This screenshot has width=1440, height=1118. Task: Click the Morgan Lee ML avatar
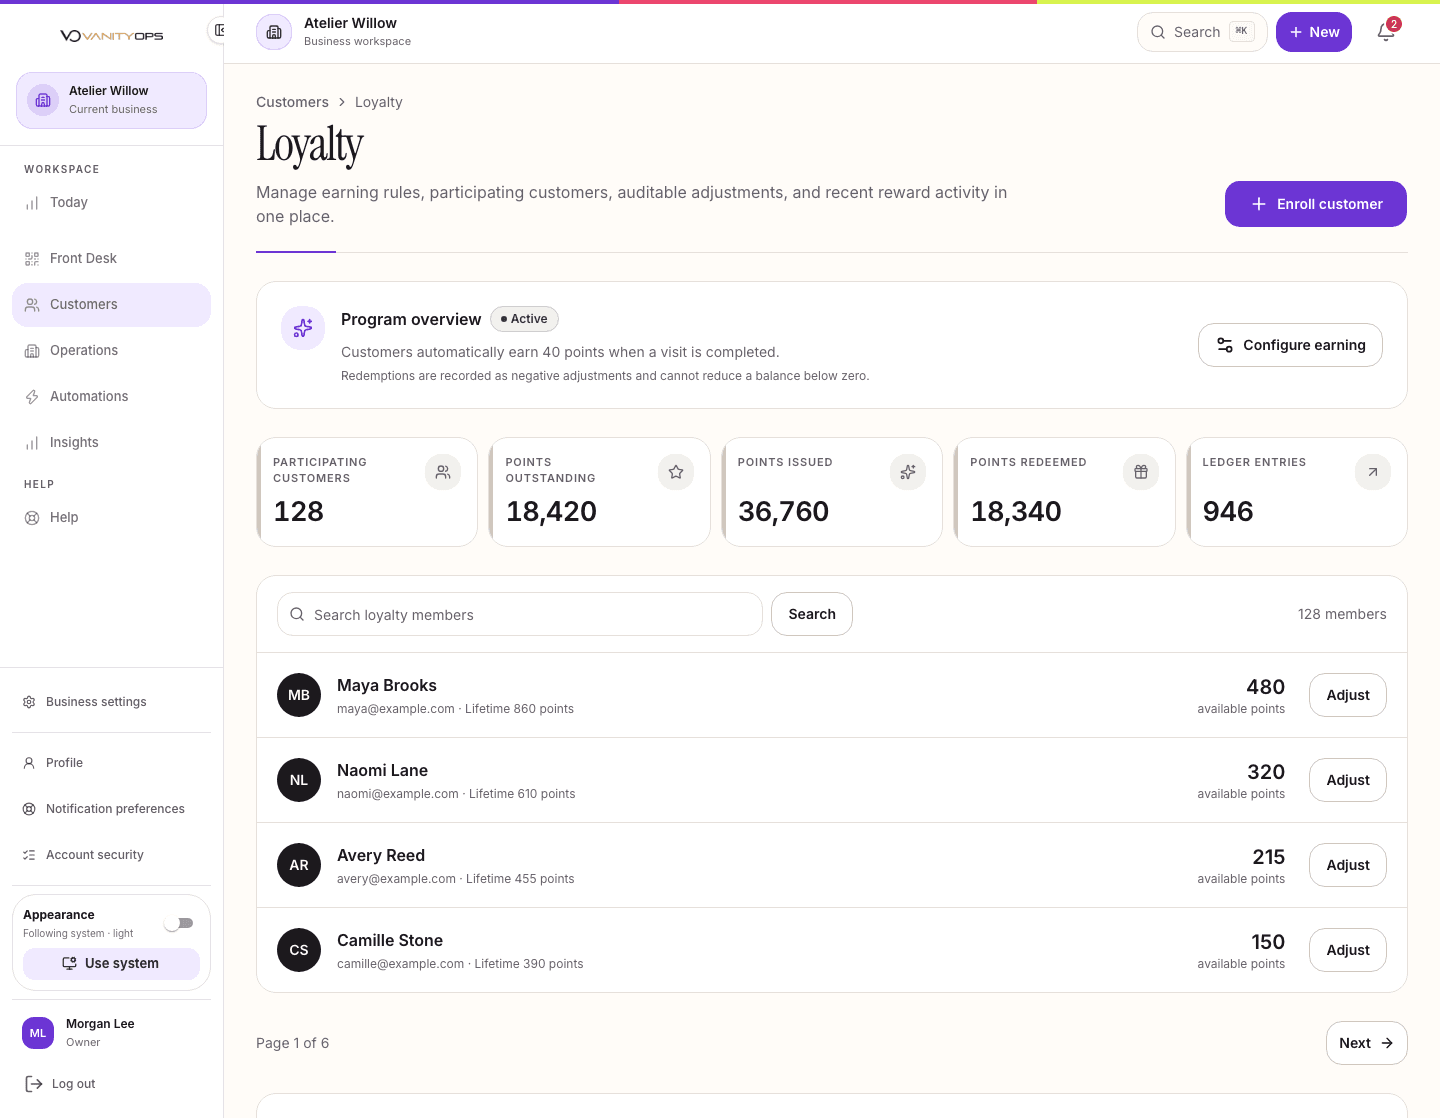(x=38, y=1033)
